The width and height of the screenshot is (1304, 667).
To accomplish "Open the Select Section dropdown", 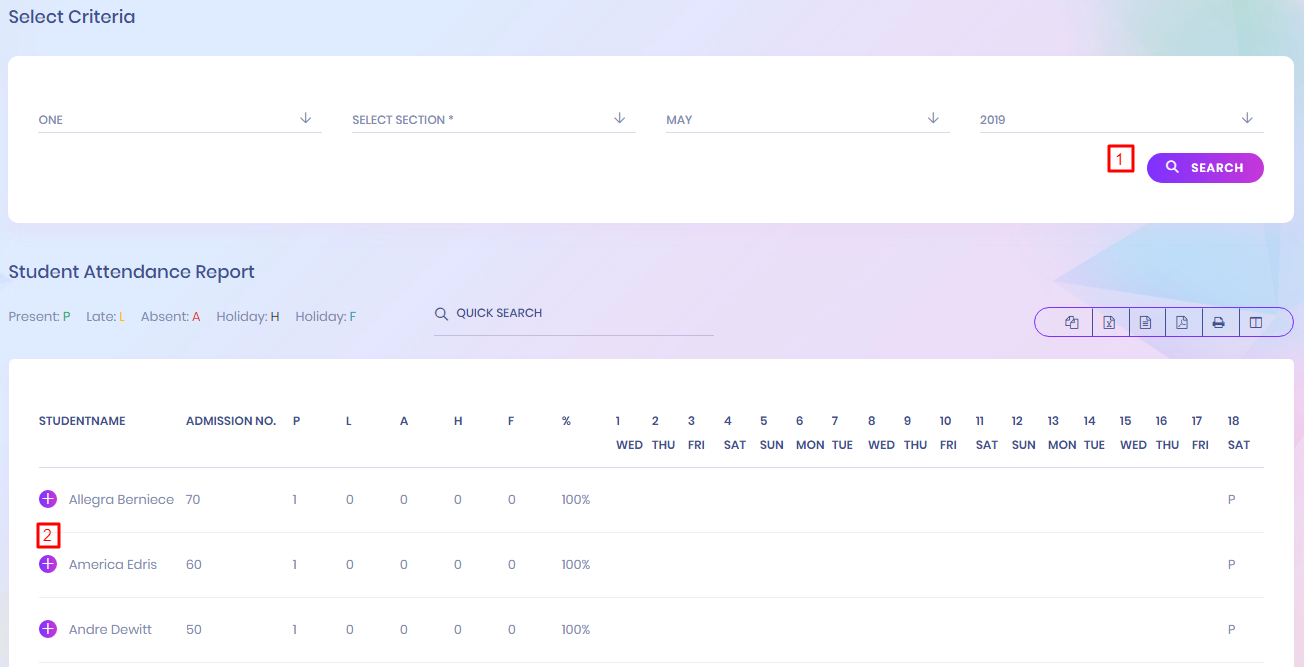I will coord(493,119).
